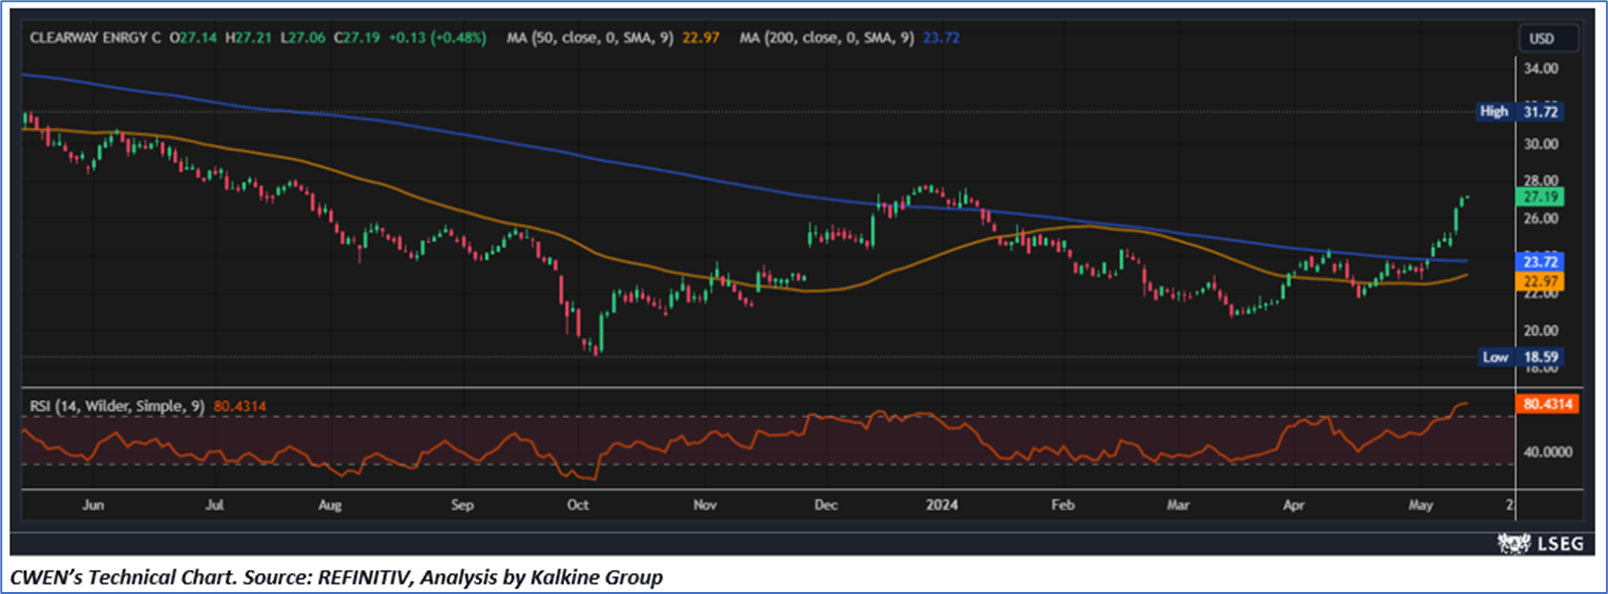
Task: Click the 20.00 price axis label
Action: point(1541,330)
